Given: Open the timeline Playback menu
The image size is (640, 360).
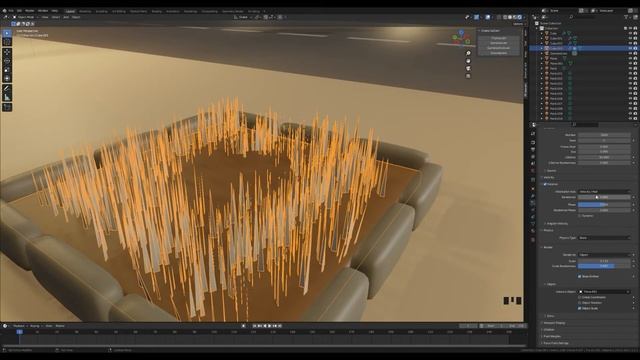Looking at the screenshot, I should [x=19, y=326].
